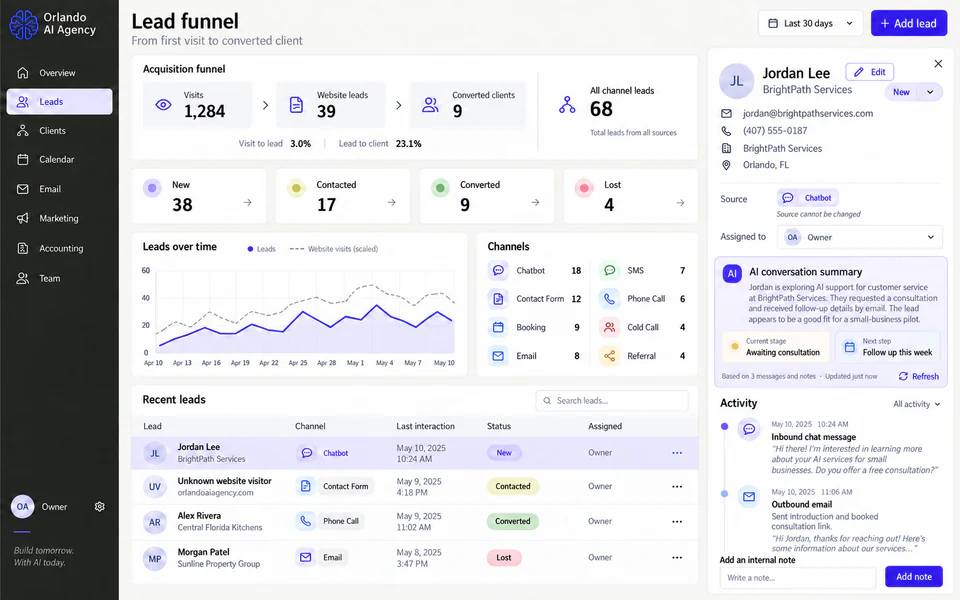960x600 pixels.
Task: Click the email icon in Jordan Lee's details
Action: click(726, 113)
